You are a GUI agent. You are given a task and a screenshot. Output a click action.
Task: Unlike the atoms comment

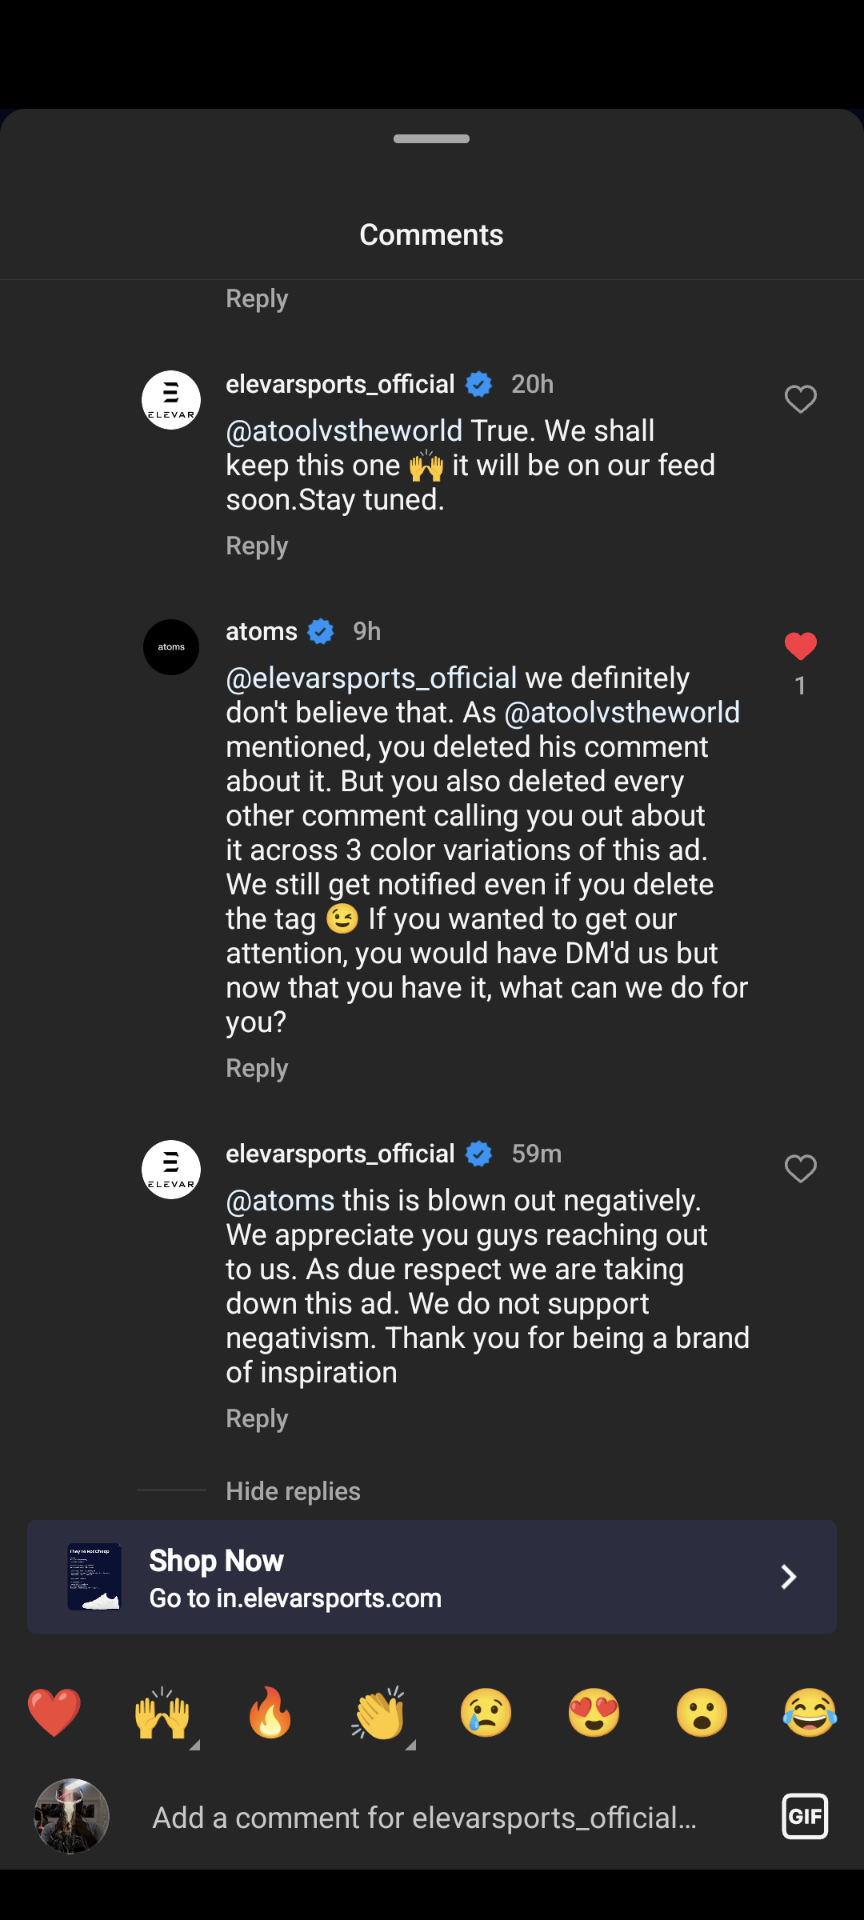(x=801, y=647)
